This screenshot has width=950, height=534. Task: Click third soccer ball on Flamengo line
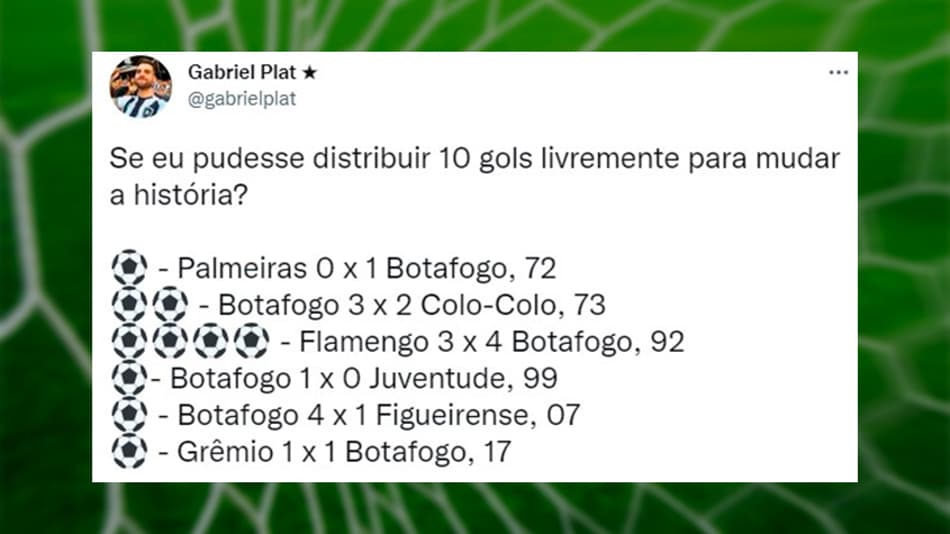point(211,341)
